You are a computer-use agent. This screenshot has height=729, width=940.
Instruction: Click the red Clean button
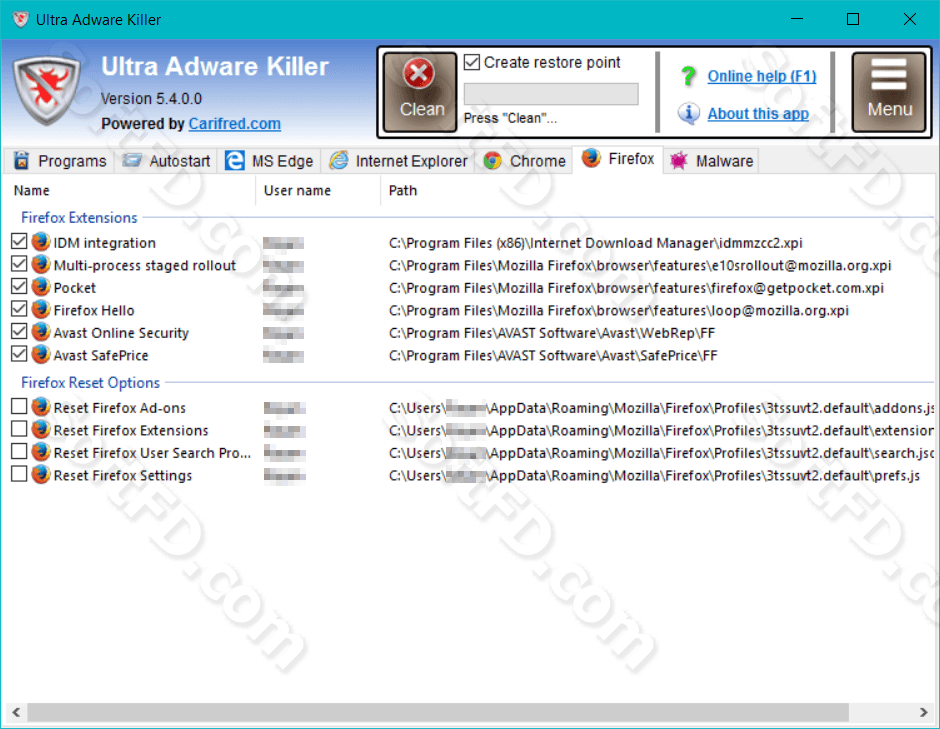pyautogui.click(x=420, y=92)
